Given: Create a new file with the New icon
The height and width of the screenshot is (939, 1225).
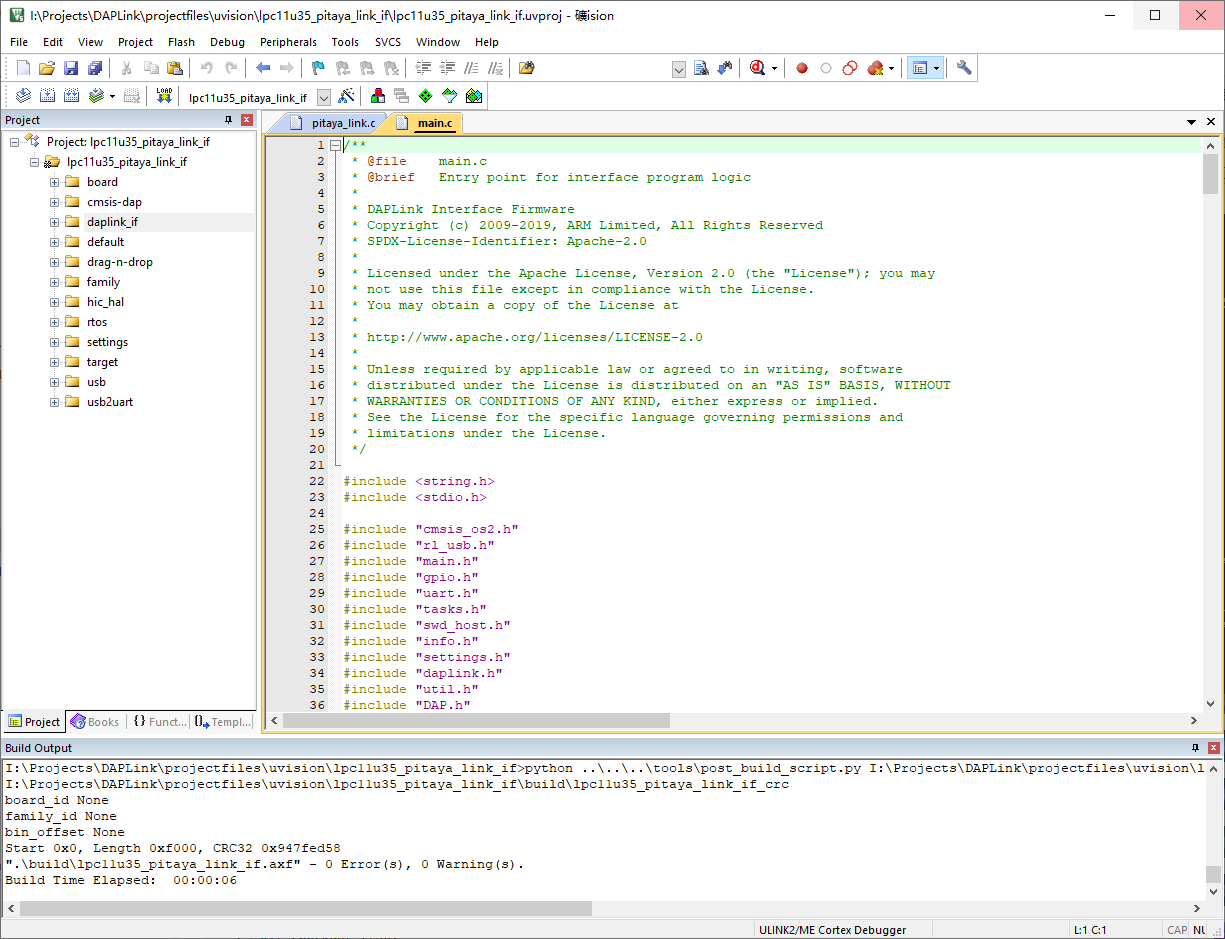Looking at the screenshot, I should pos(23,68).
